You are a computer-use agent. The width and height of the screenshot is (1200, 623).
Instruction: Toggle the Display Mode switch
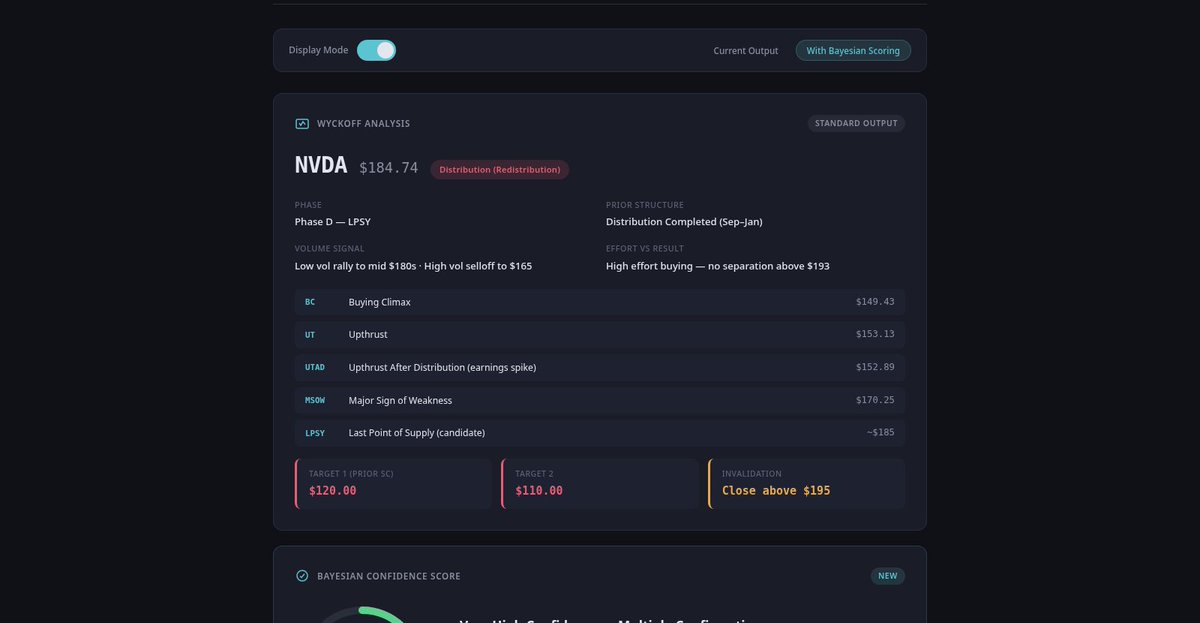(376, 50)
